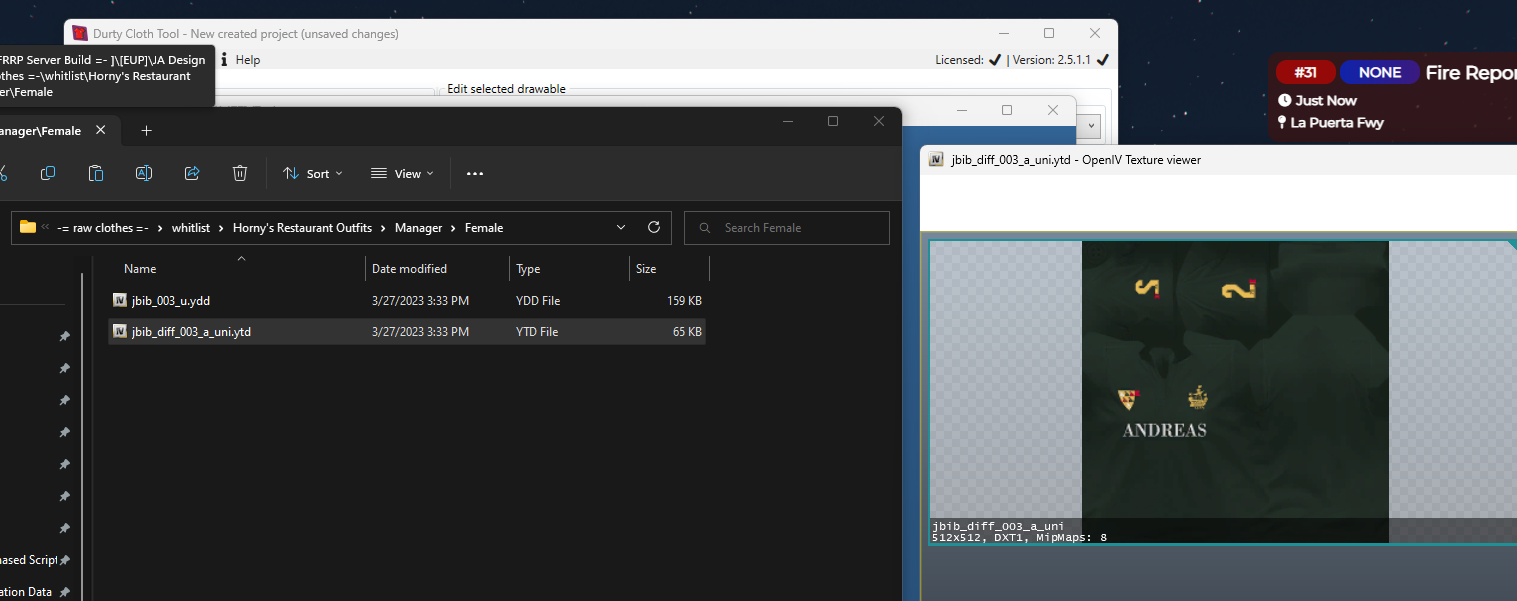
Task: Click the texture preview in OpenIV viewer
Action: tap(1235, 392)
